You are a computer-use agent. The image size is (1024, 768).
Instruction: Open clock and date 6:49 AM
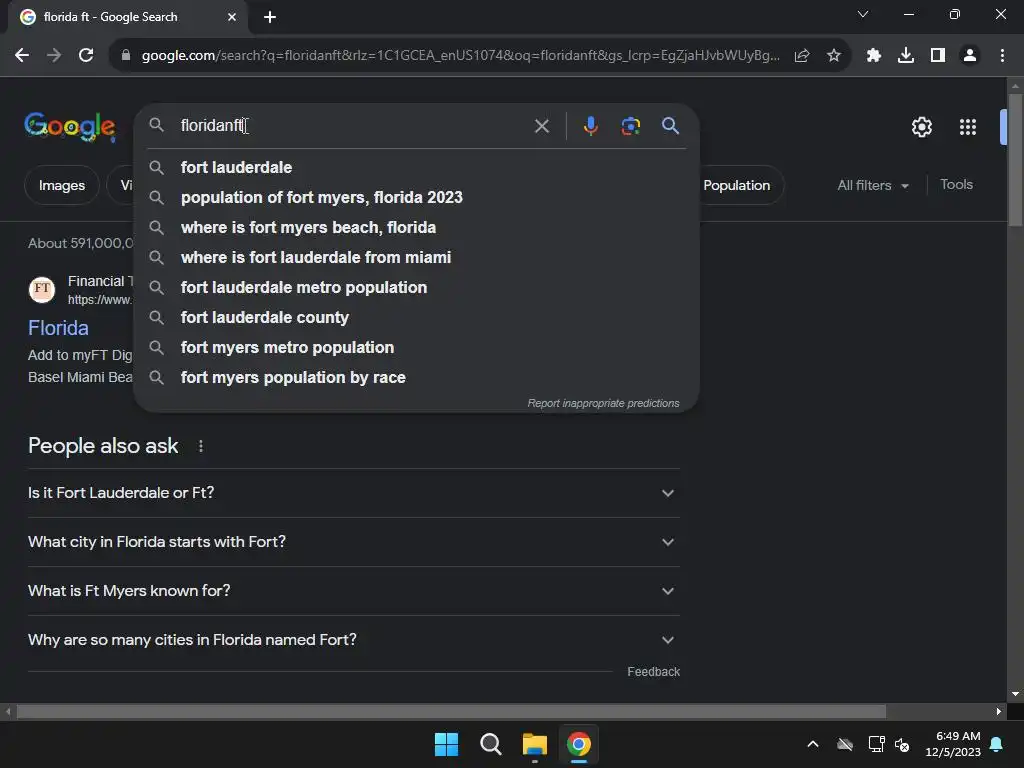952,744
